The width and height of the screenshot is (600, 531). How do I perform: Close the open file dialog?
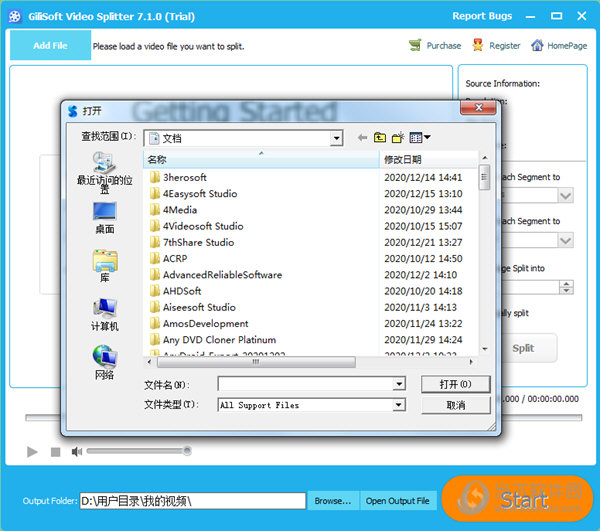tap(478, 108)
